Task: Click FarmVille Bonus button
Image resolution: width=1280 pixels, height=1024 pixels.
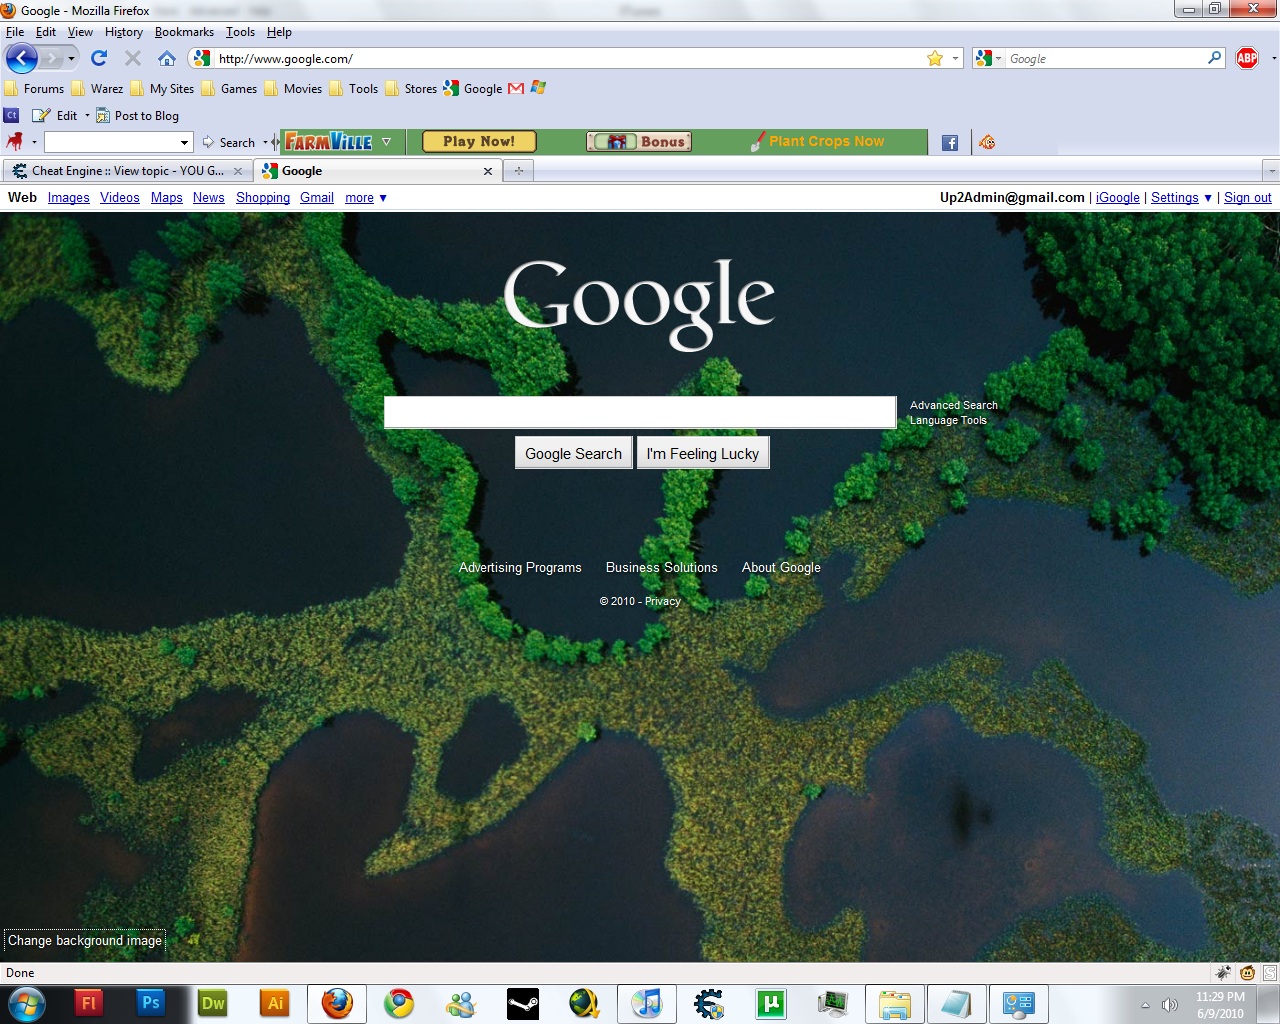Action: point(639,142)
